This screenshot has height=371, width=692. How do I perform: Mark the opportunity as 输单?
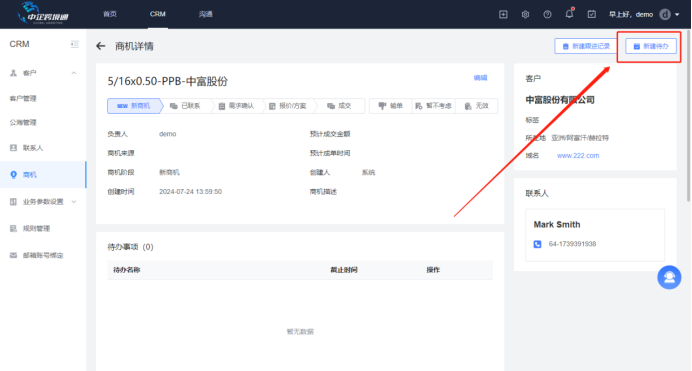coord(391,106)
